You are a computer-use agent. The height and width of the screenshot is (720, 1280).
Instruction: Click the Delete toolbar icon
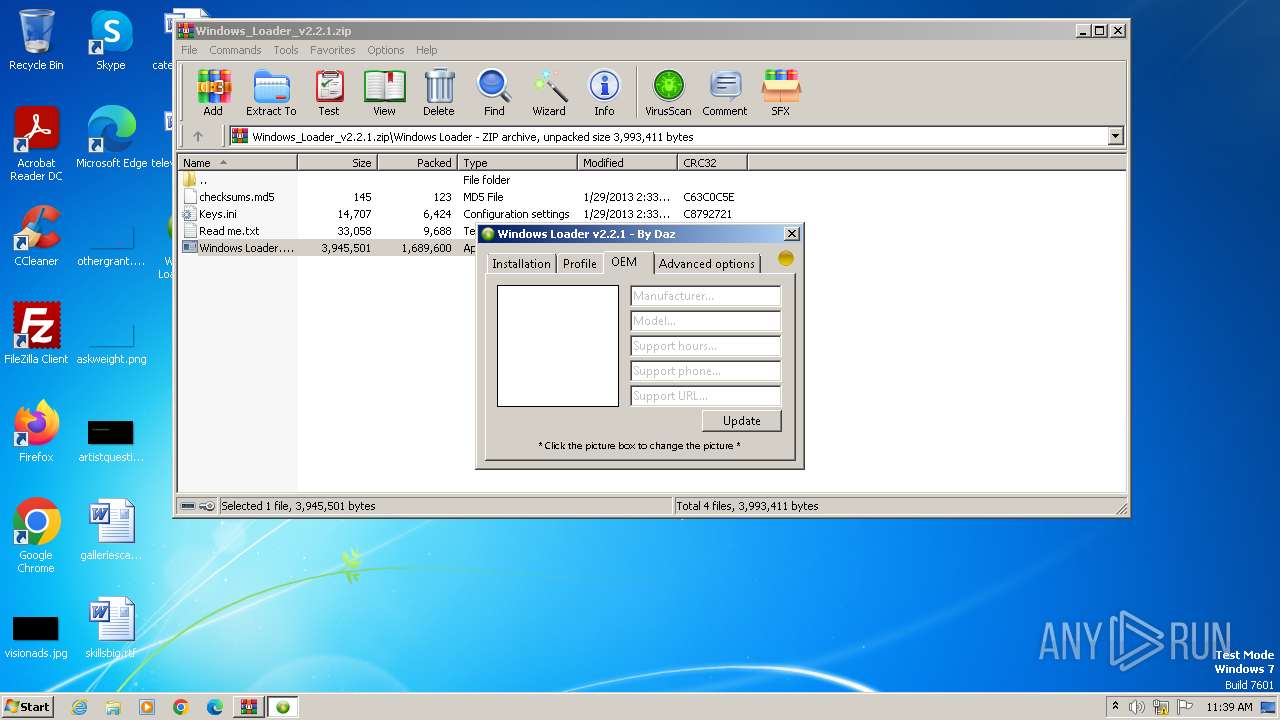pos(438,93)
